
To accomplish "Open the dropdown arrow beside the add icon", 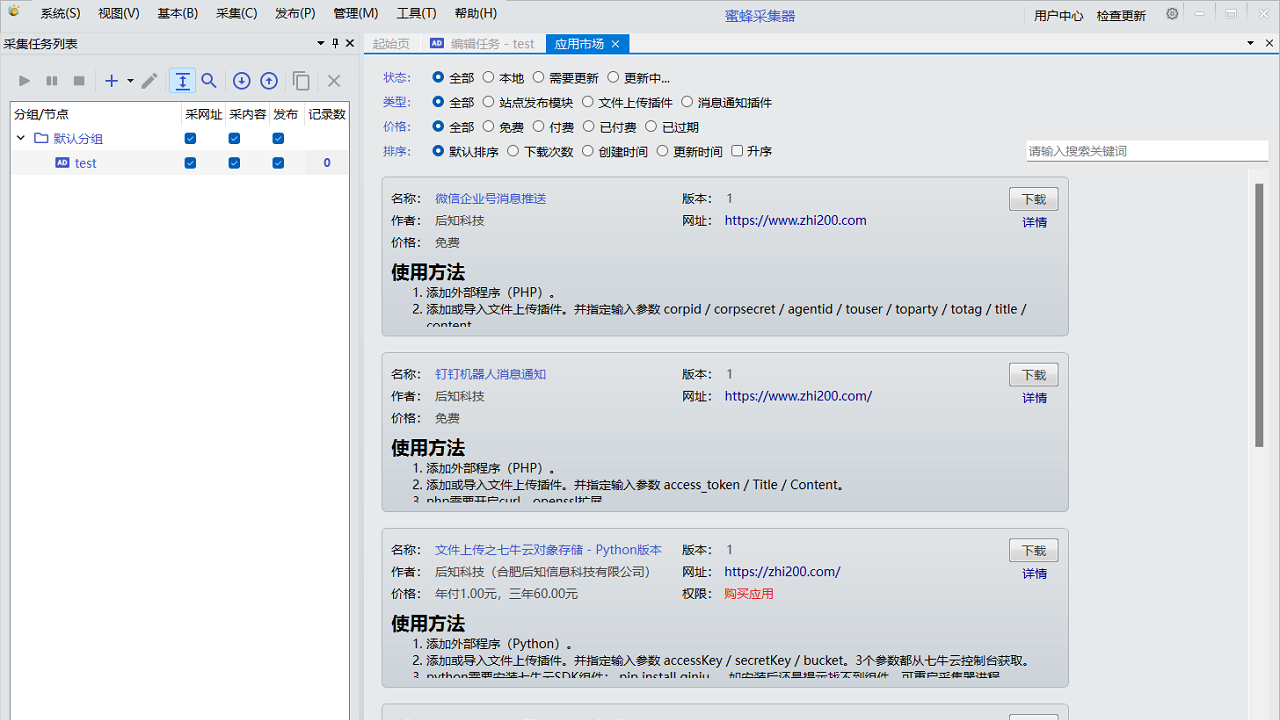I will point(130,81).
